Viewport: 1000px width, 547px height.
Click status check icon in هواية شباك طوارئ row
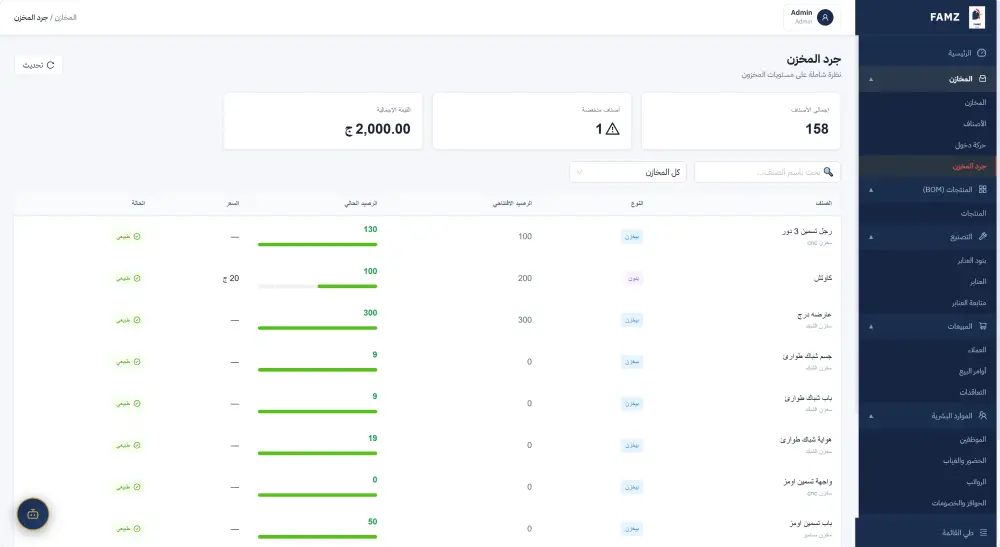click(136, 445)
